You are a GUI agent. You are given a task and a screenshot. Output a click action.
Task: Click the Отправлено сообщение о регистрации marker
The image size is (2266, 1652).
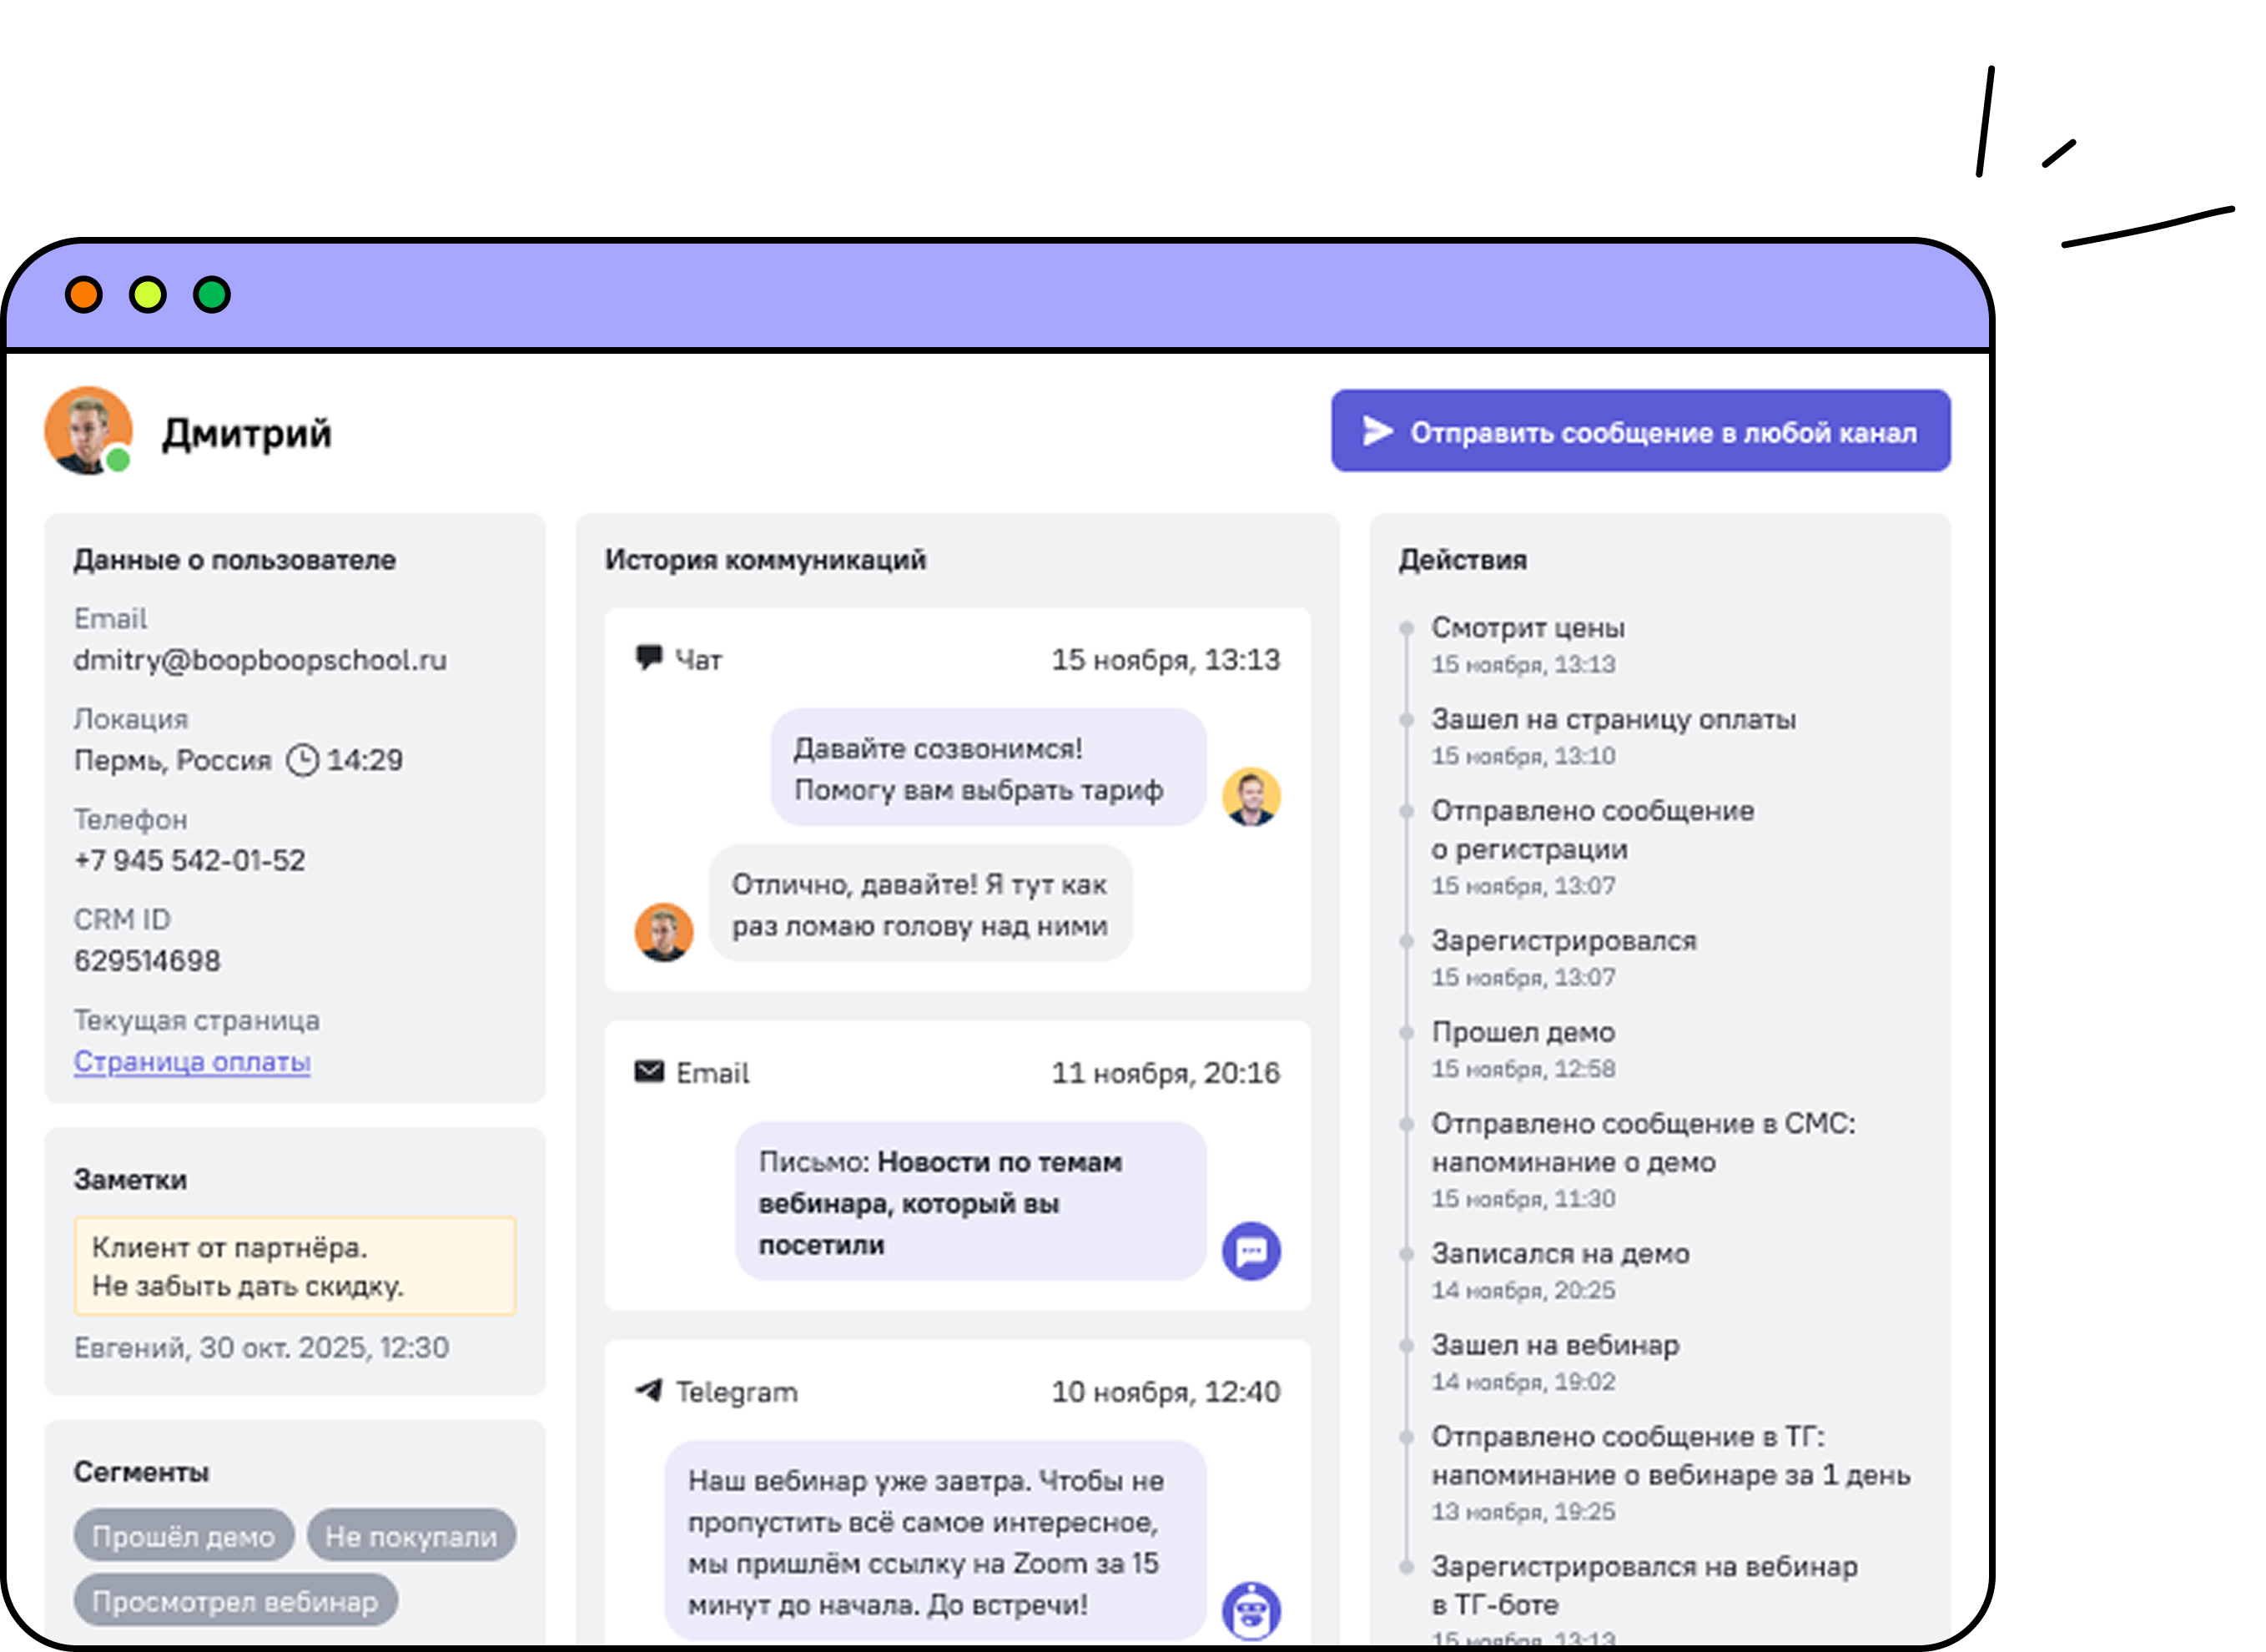[x=1406, y=810]
